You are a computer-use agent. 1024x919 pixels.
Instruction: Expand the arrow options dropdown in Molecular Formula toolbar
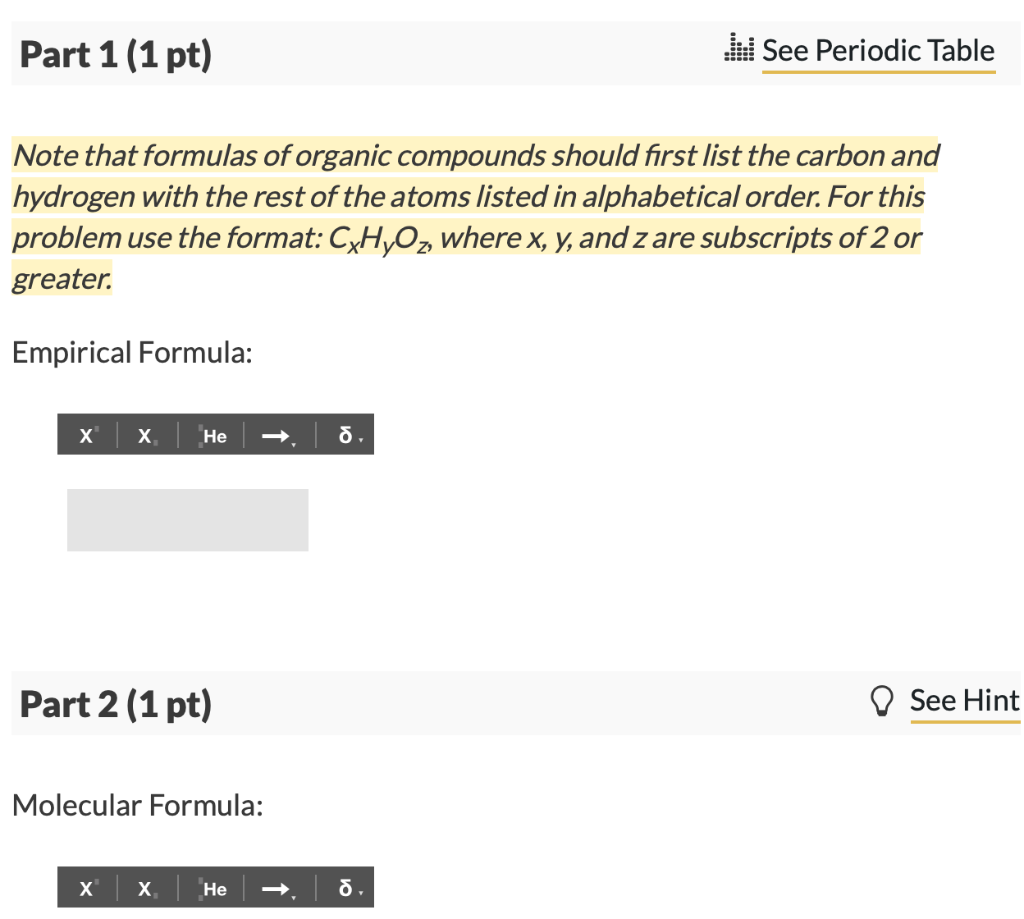(x=293, y=893)
